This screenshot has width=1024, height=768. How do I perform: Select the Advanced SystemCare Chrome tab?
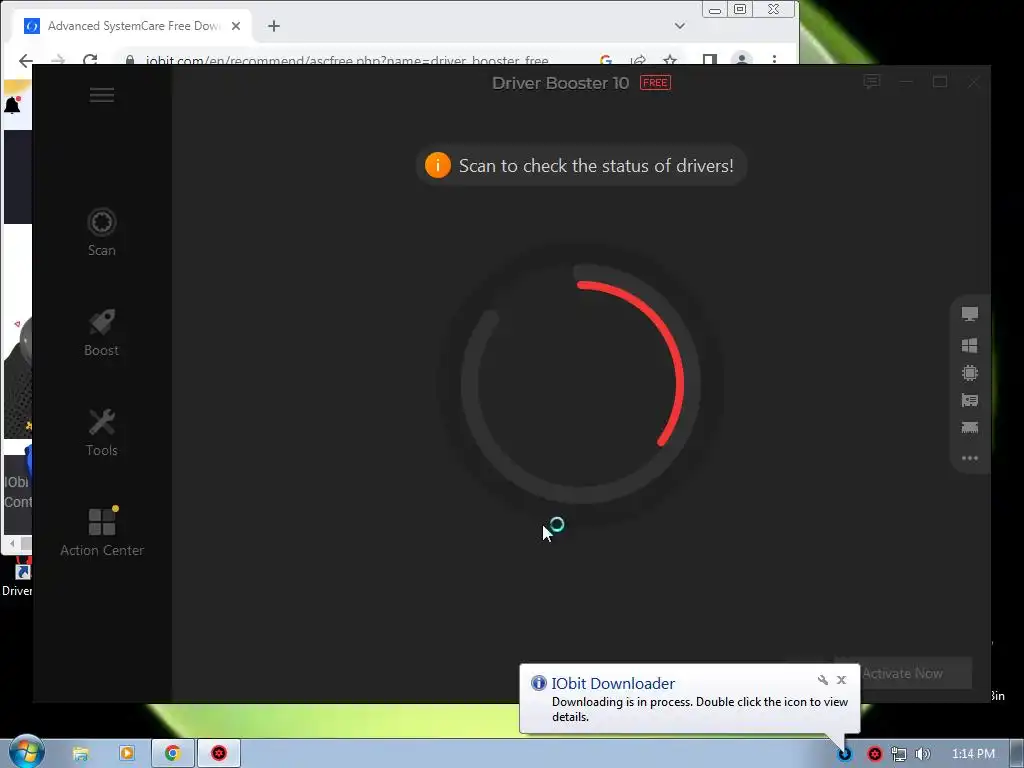[x=133, y=26]
